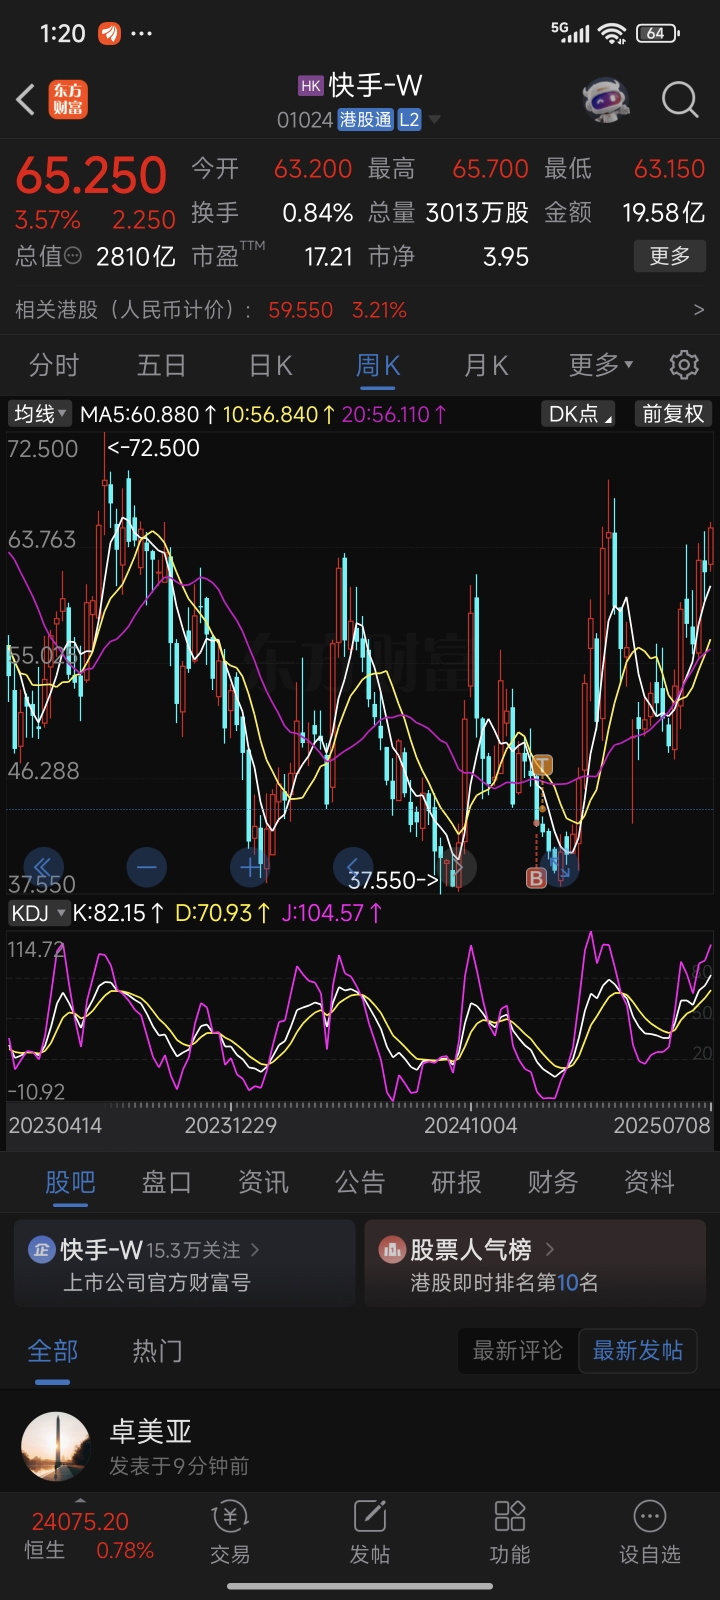Open the 均线 indicator dropdown
This screenshot has height=1600, width=720.
pos(40,413)
